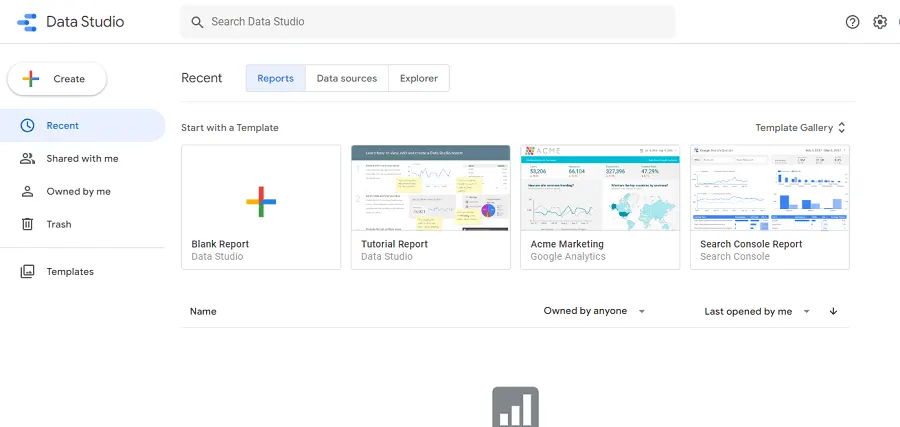Open Shared with me section
This screenshot has width=900, height=427.
tap(83, 158)
